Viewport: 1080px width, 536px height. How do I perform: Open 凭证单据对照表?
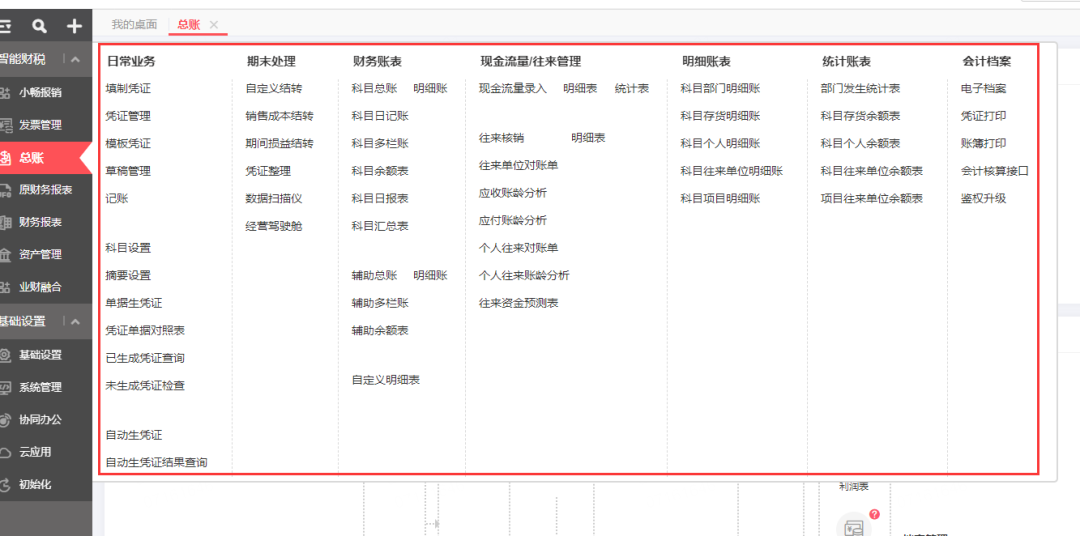(x=145, y=331)
